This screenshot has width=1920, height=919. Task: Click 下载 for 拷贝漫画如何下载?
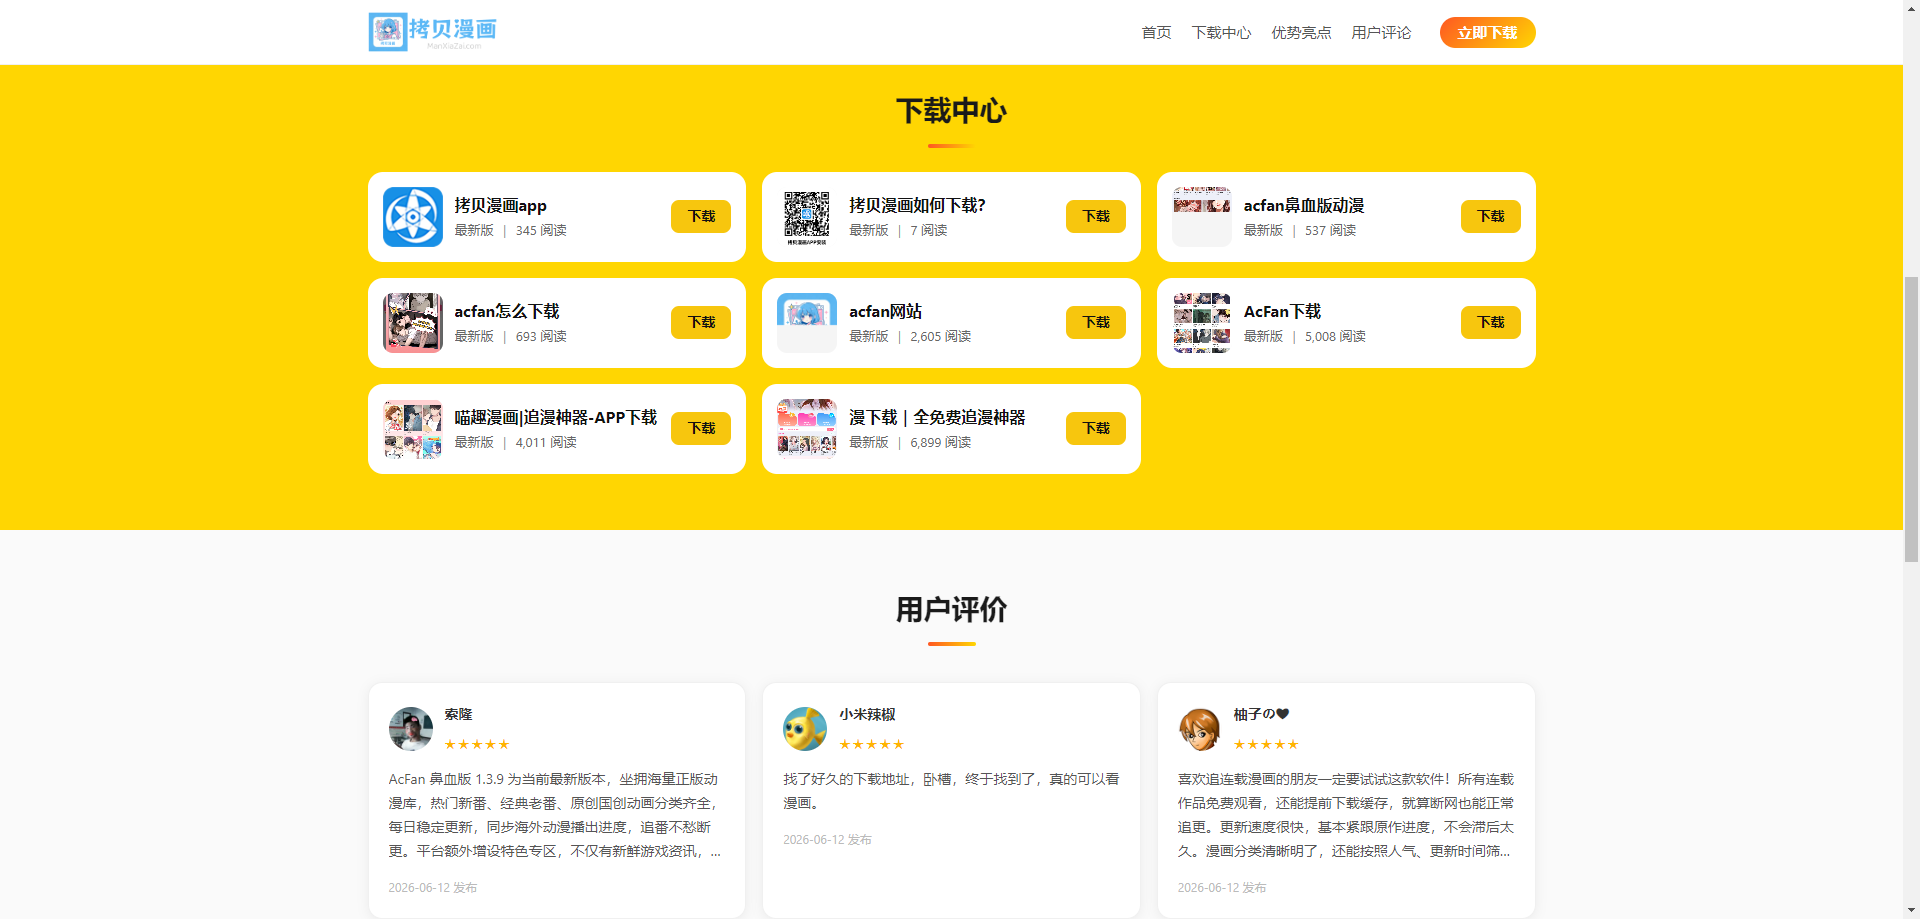[x=1096, y=216]
